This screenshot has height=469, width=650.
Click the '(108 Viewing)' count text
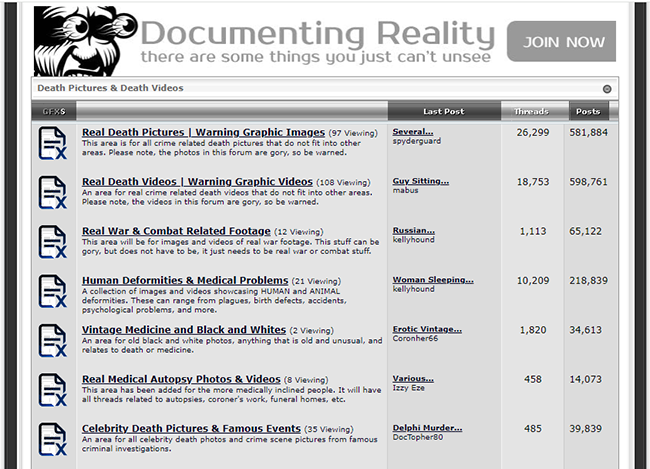tap(343, 183)
